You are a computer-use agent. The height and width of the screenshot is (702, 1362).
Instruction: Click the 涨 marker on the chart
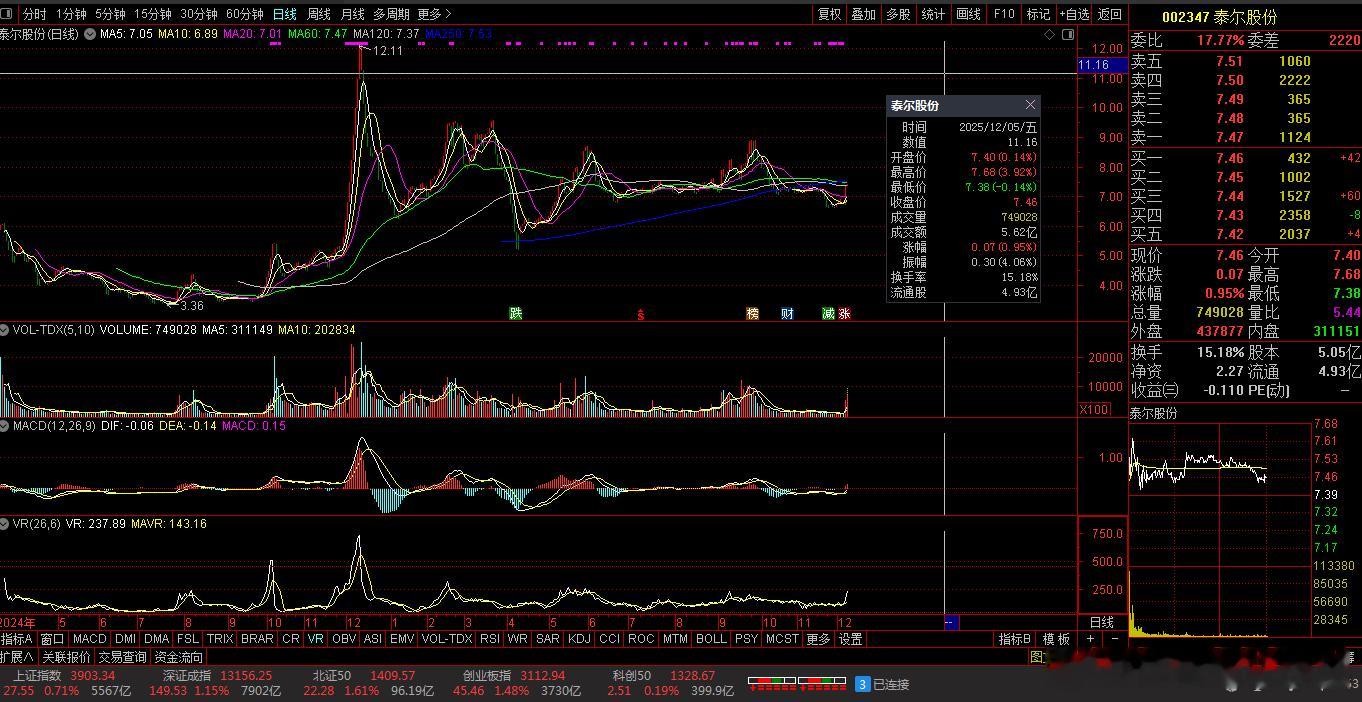(844, 313)
